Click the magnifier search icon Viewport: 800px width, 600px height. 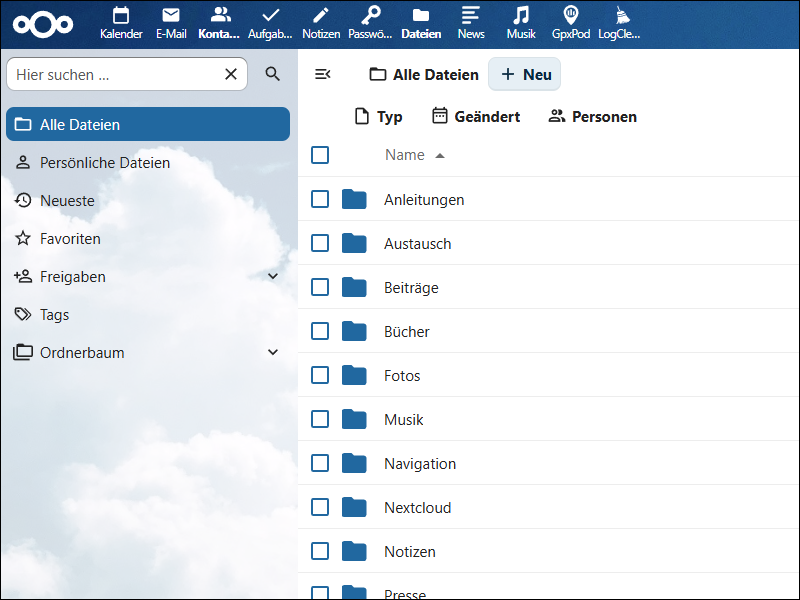[273, 74]
